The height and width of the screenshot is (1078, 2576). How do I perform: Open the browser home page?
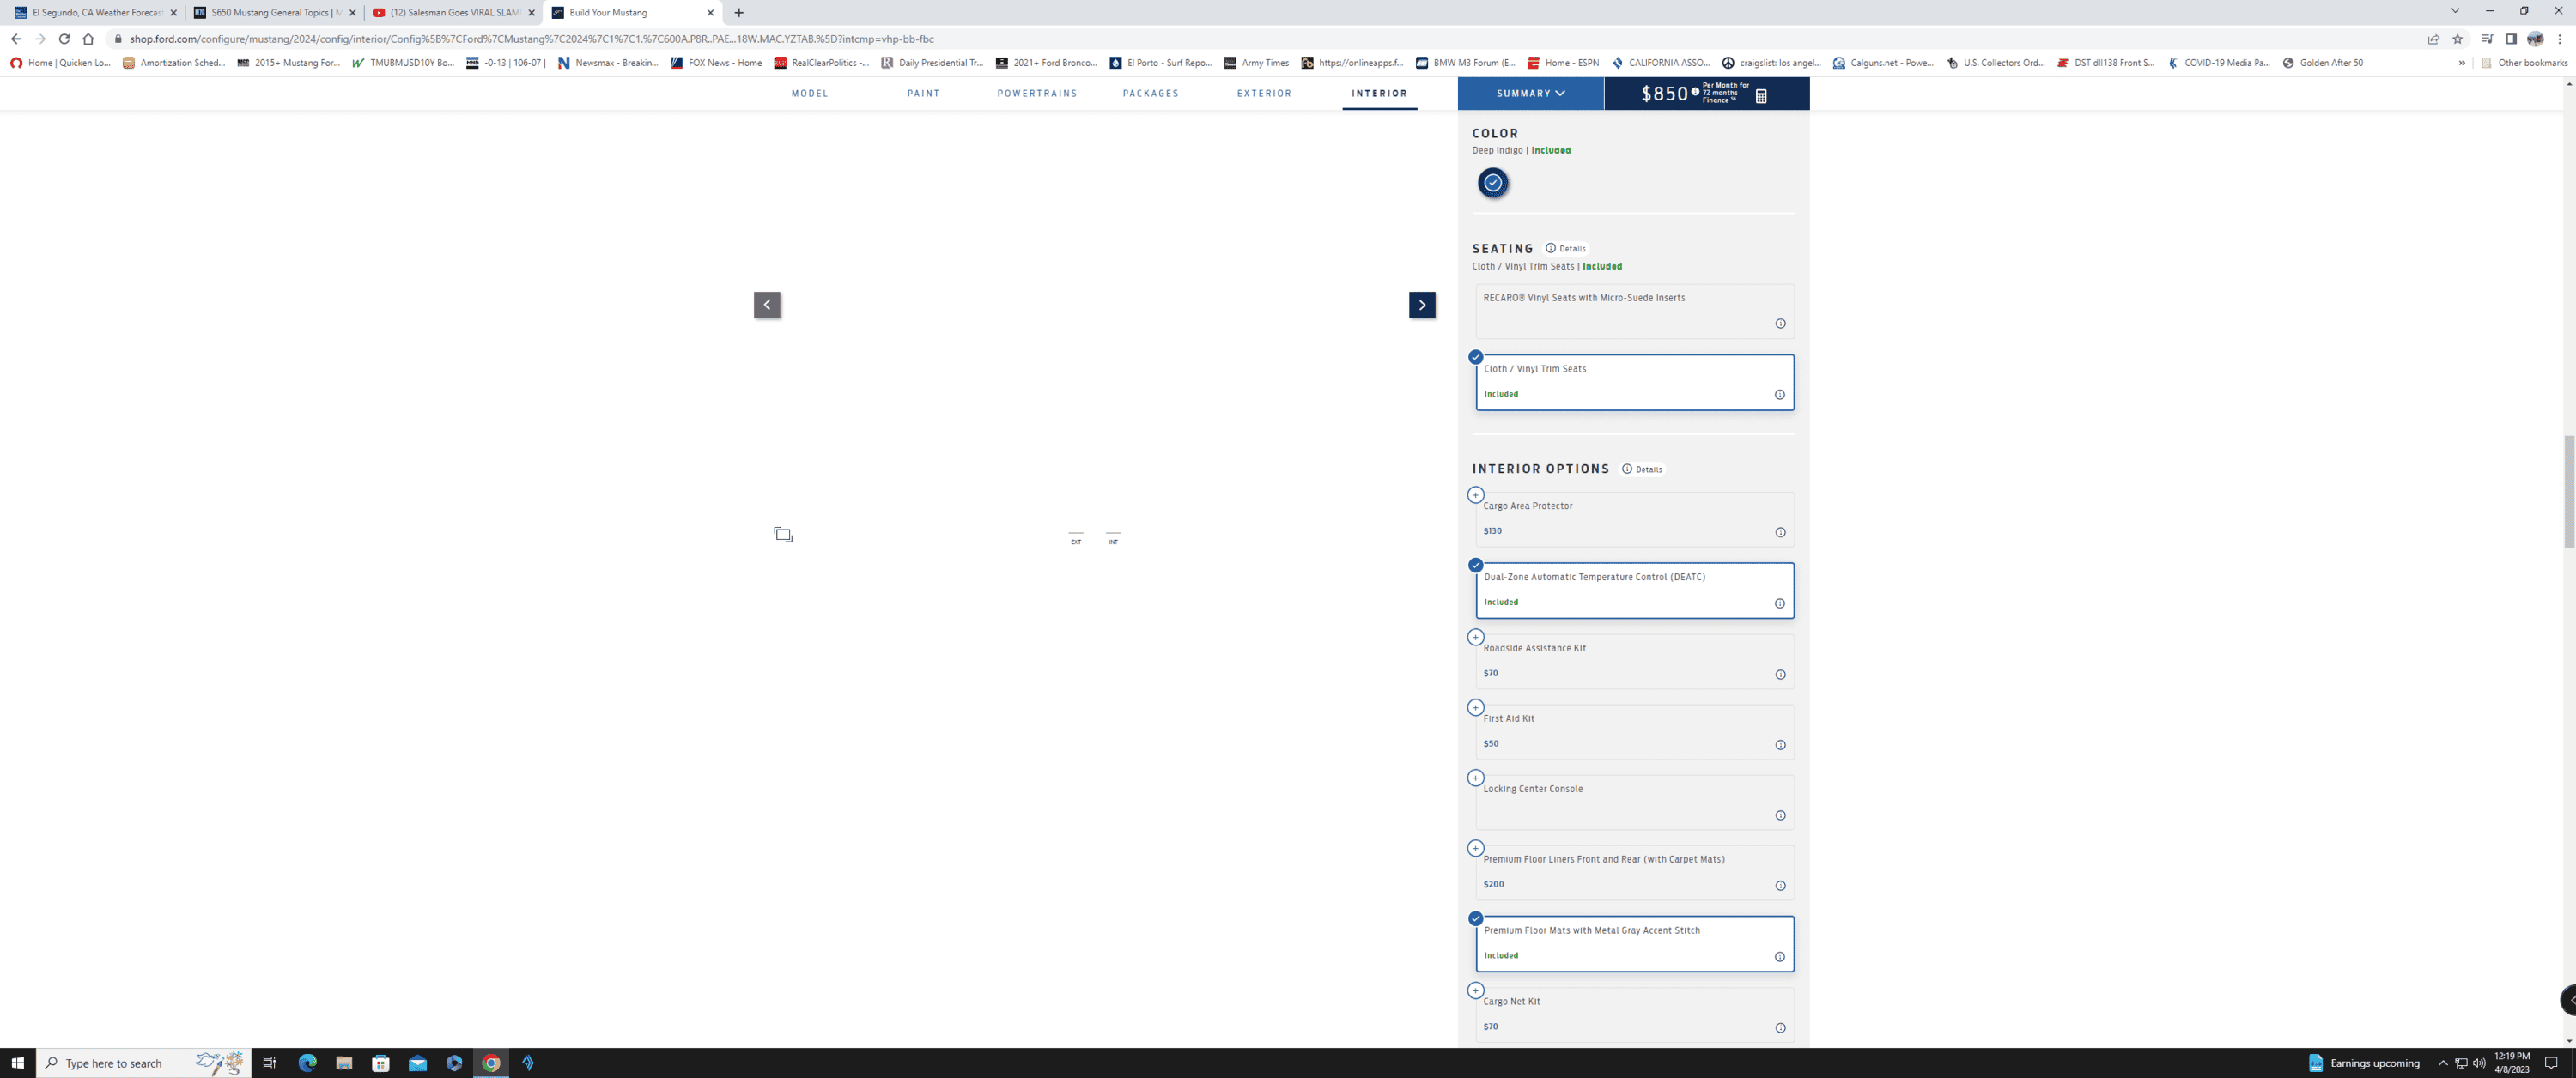point(88,39)
